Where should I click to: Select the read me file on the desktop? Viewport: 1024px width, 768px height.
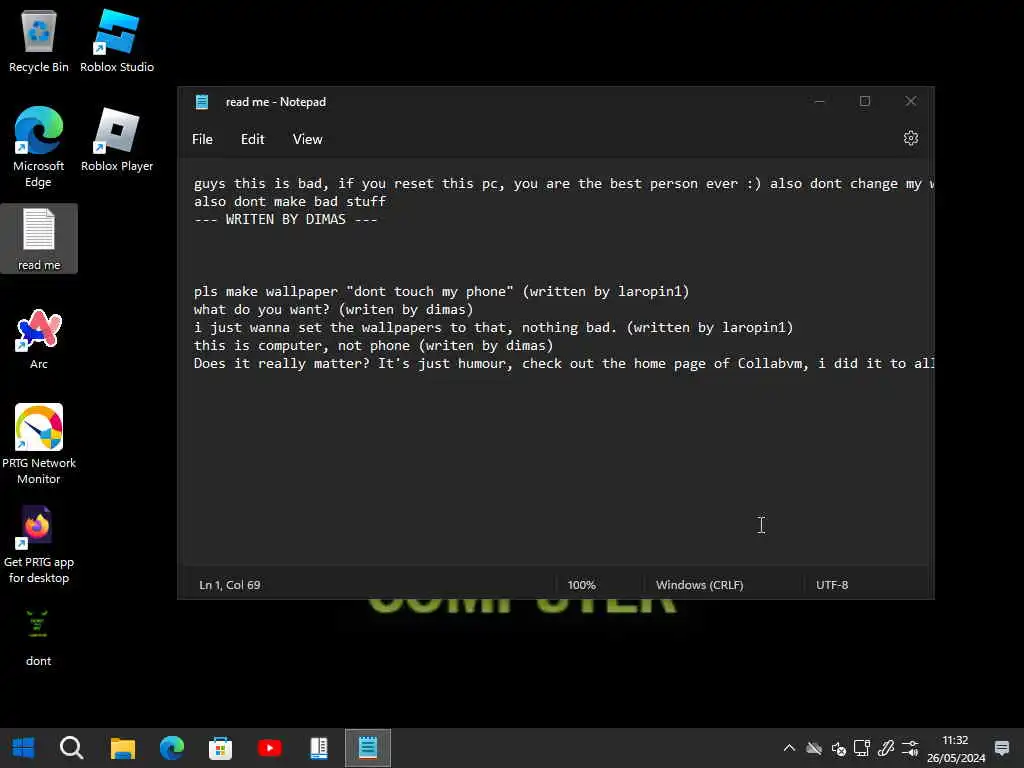click(39, 239)
